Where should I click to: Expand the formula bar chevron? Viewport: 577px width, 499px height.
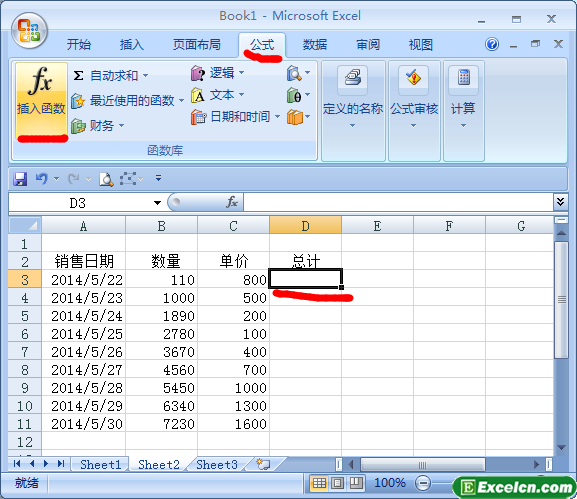coord(560,202)
